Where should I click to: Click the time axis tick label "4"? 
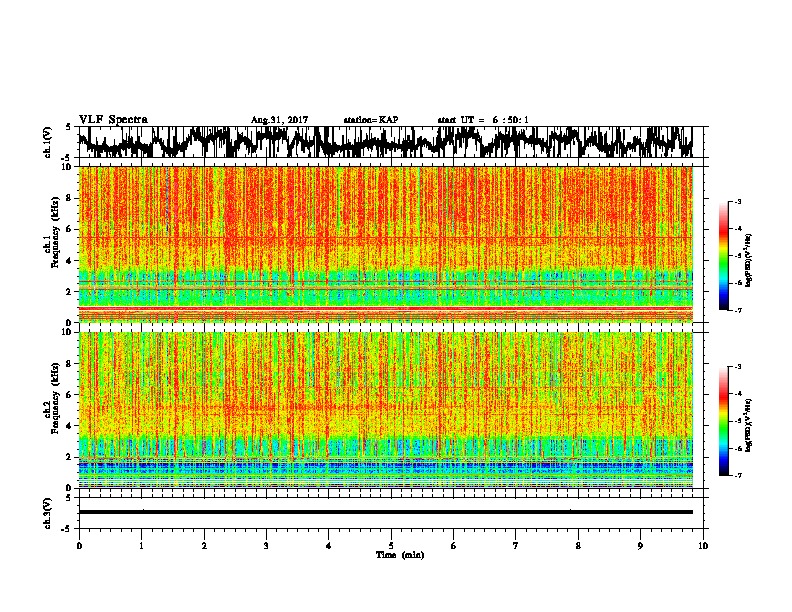point(329,546)
